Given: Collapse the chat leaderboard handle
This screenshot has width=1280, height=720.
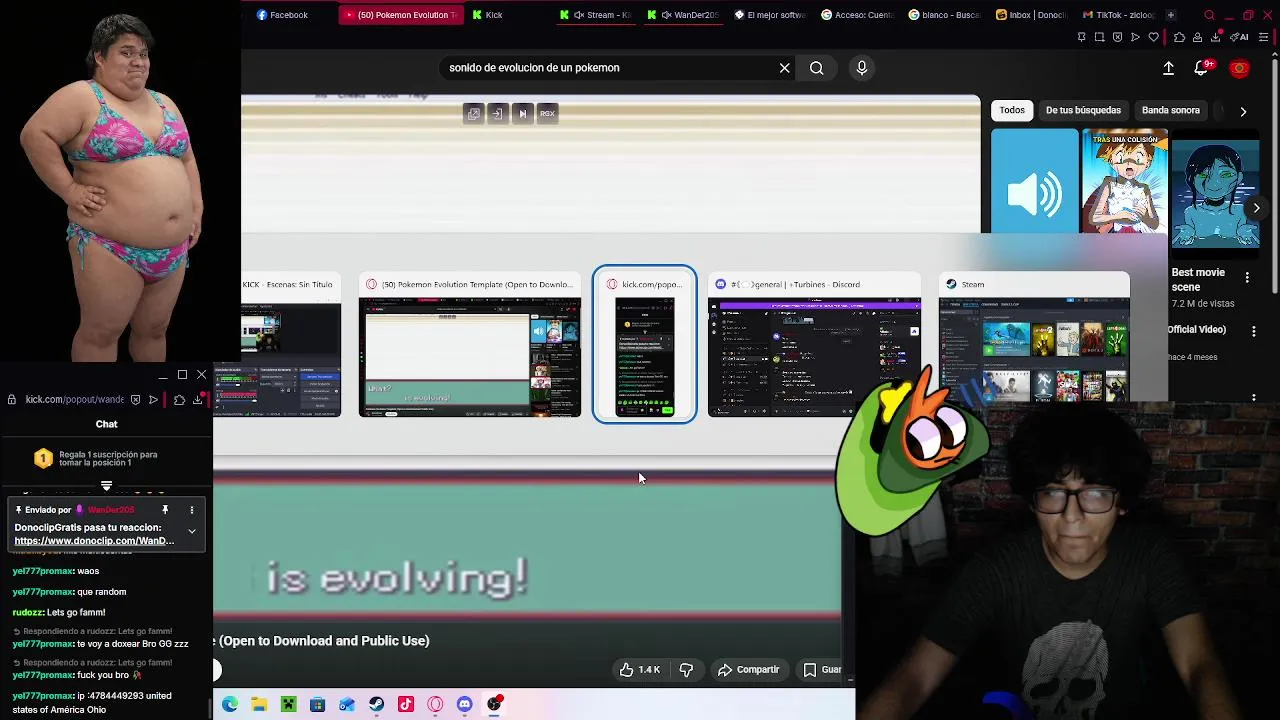Looking at the screenshot, I should 106,486.
